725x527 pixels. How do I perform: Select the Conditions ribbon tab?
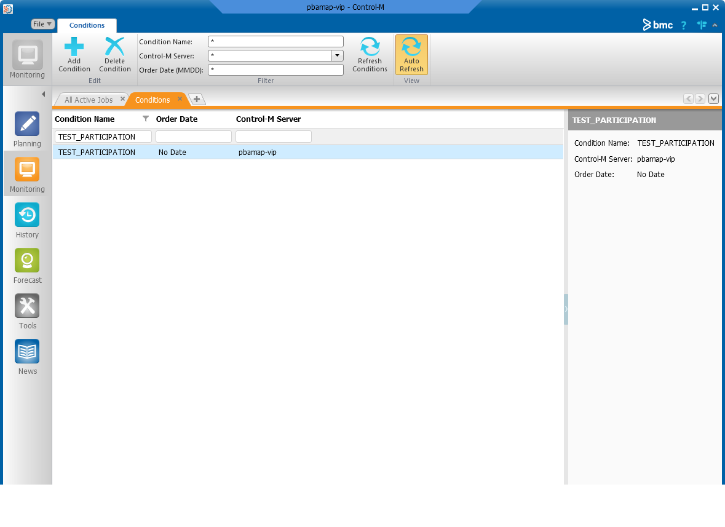click(x=87, y=25)
